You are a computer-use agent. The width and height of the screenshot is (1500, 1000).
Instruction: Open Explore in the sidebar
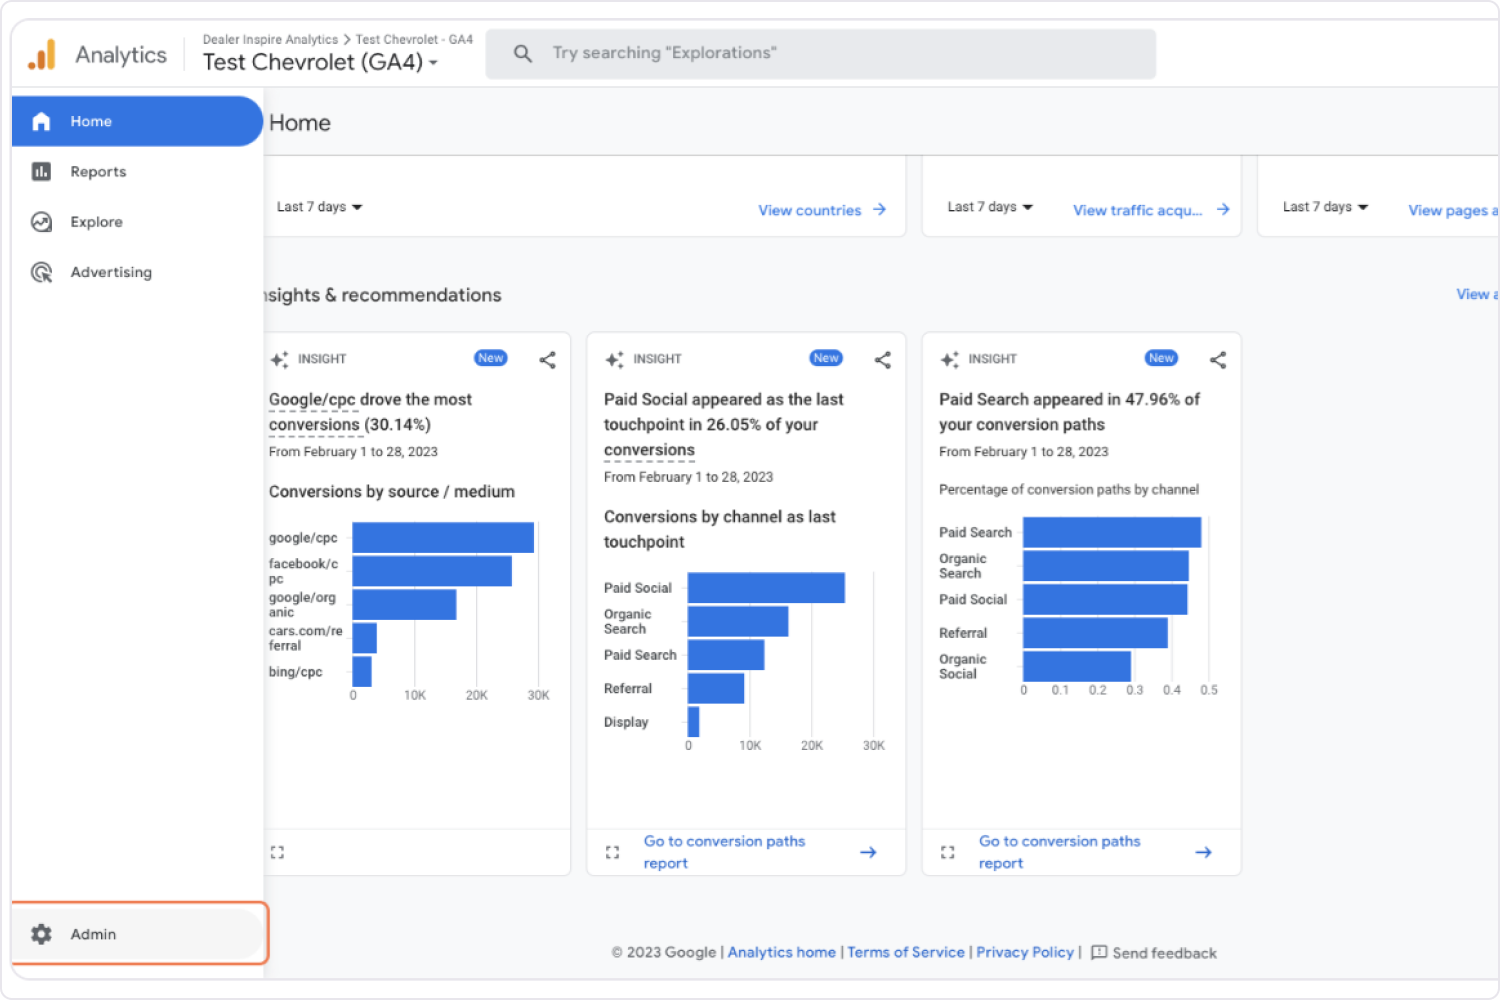(137, 222)
